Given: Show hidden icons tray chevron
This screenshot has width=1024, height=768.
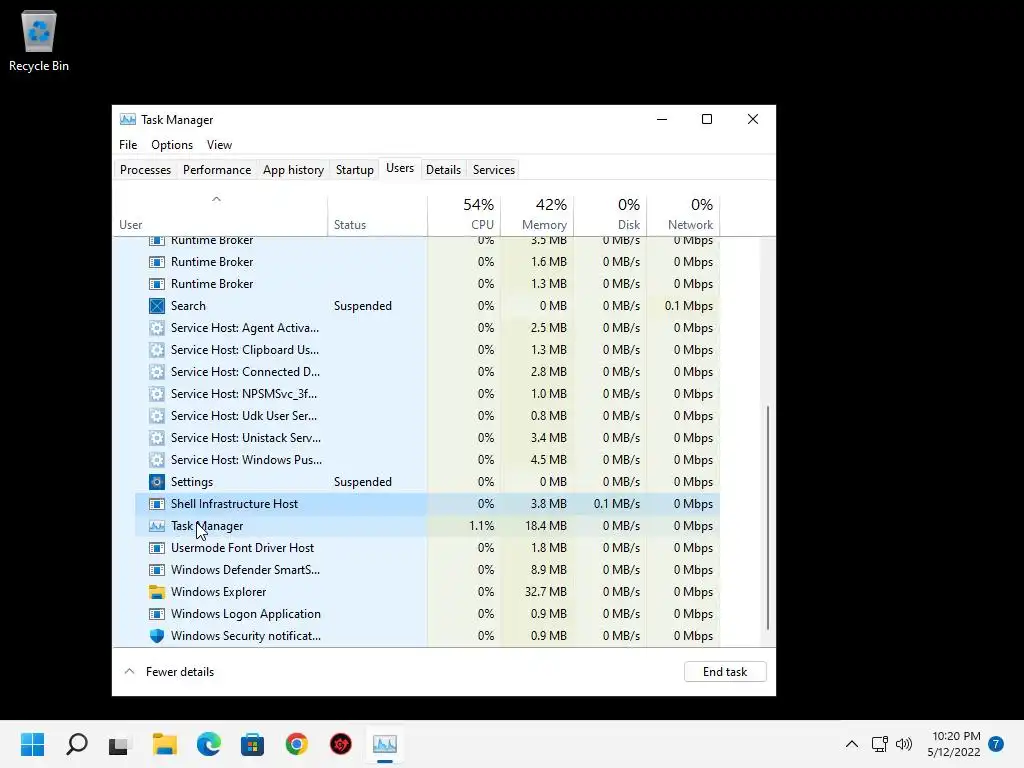Looking at the screenshot, I should click(x=852, y=744).
